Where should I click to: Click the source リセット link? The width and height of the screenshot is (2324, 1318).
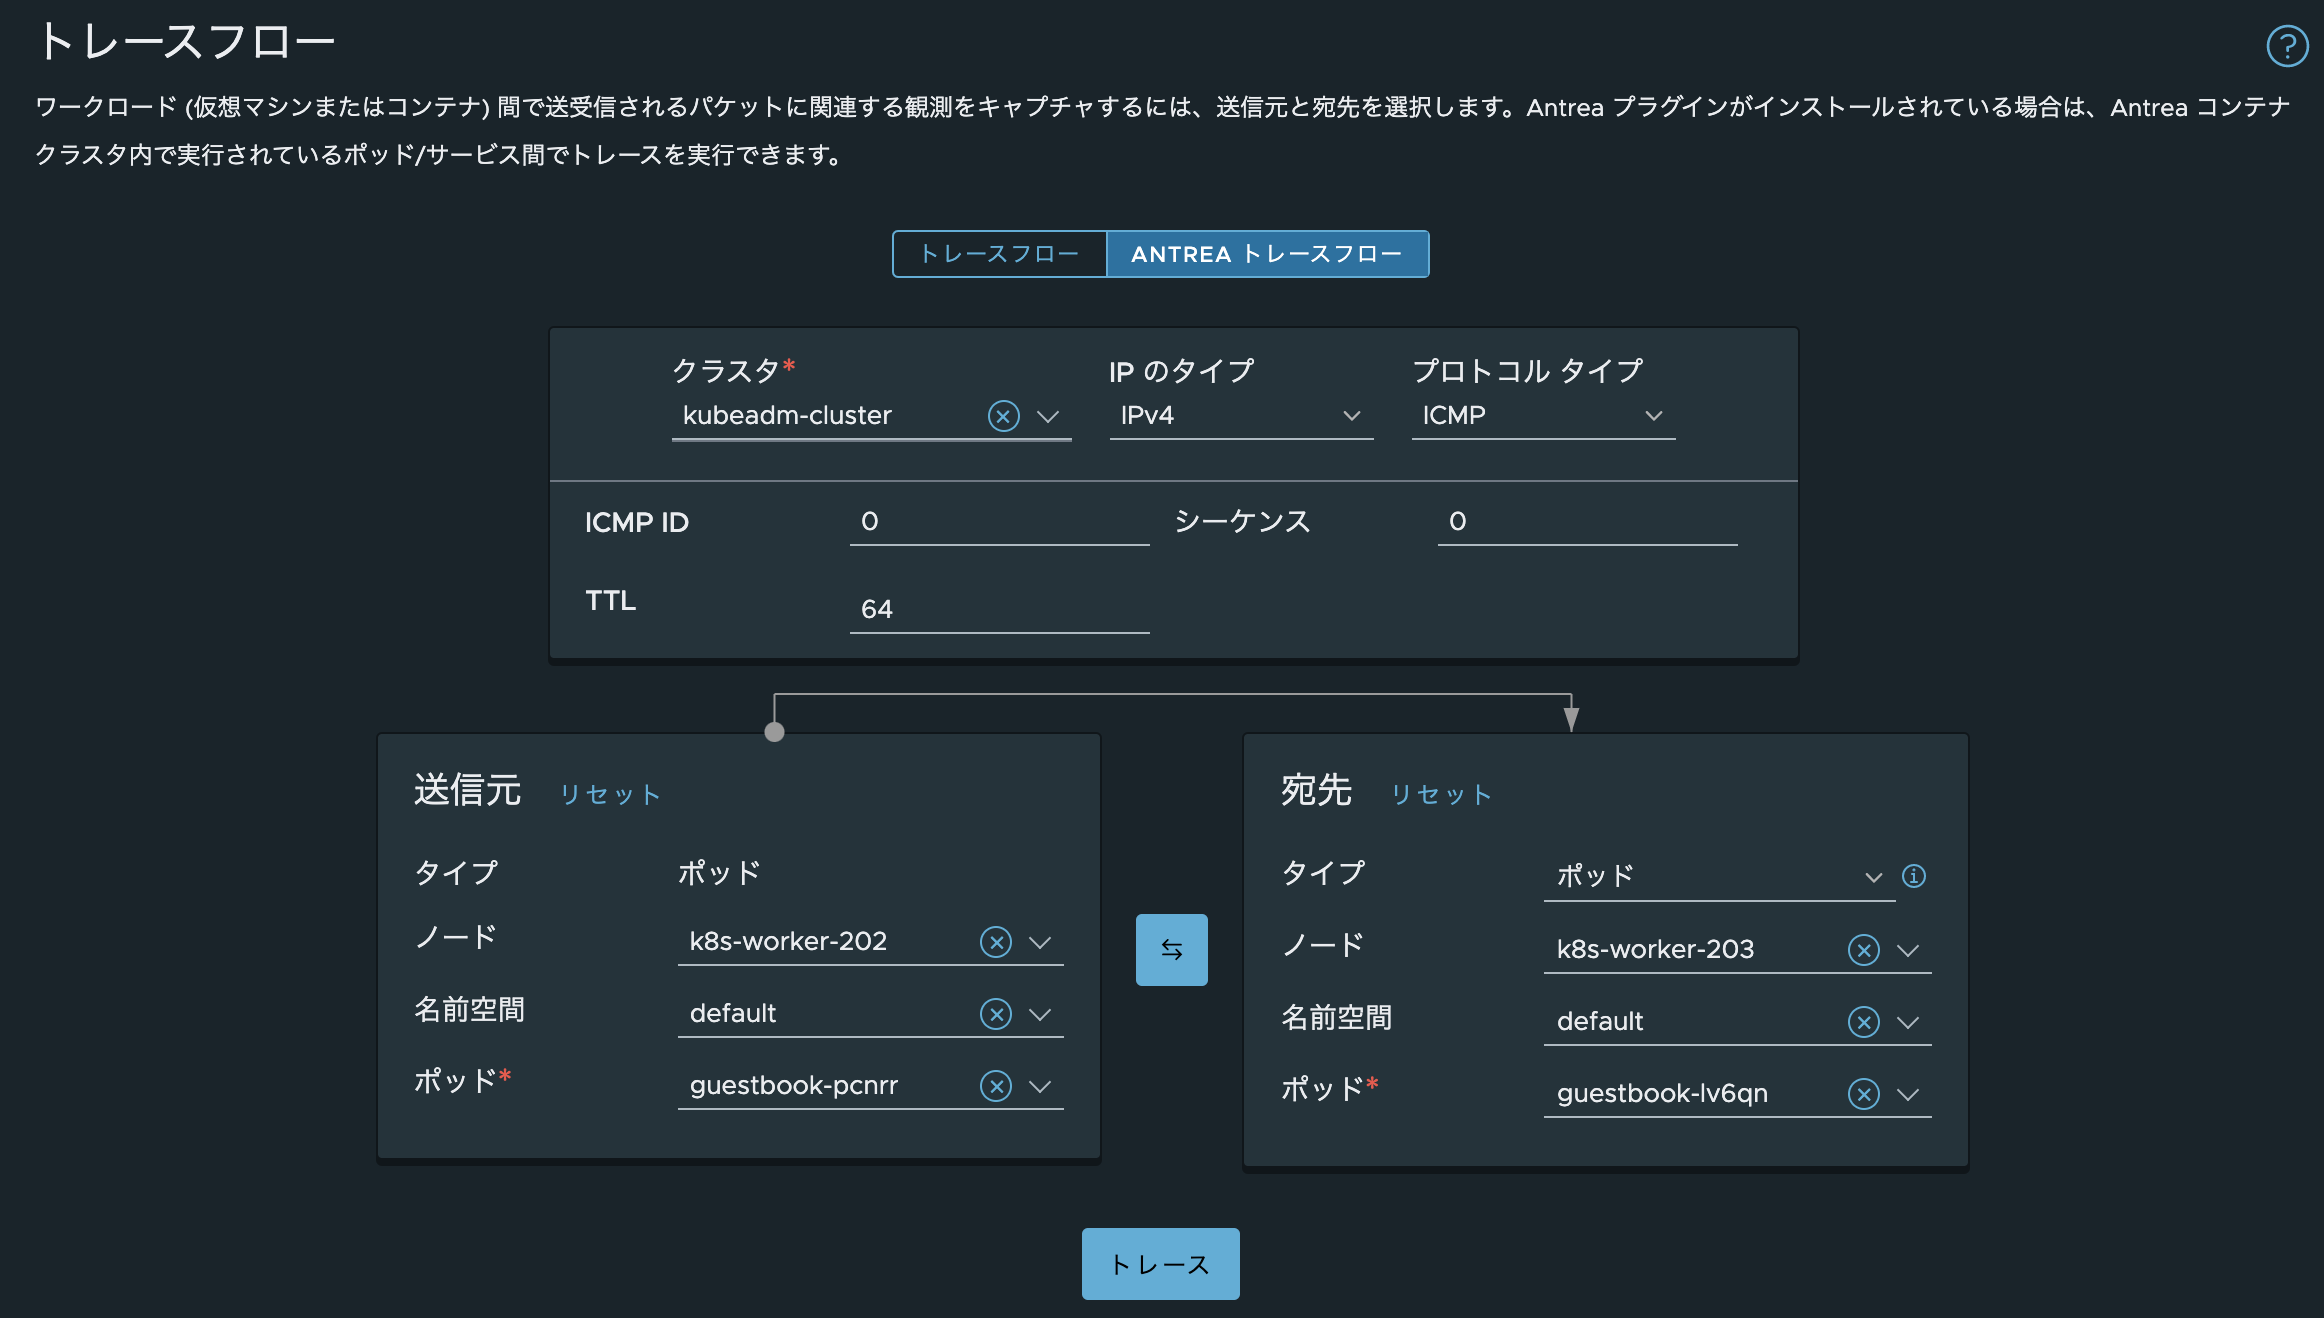tap(609, 795)
